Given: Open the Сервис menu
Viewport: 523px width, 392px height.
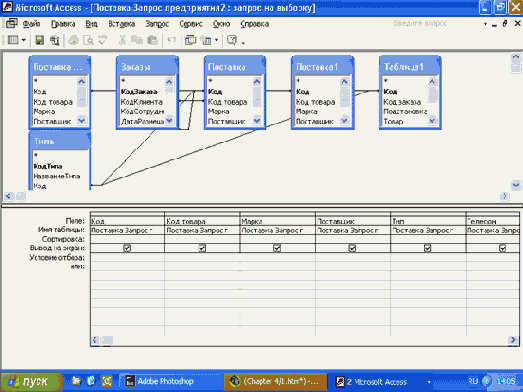Looking at the screenshot, I should (x=191, y=24).
